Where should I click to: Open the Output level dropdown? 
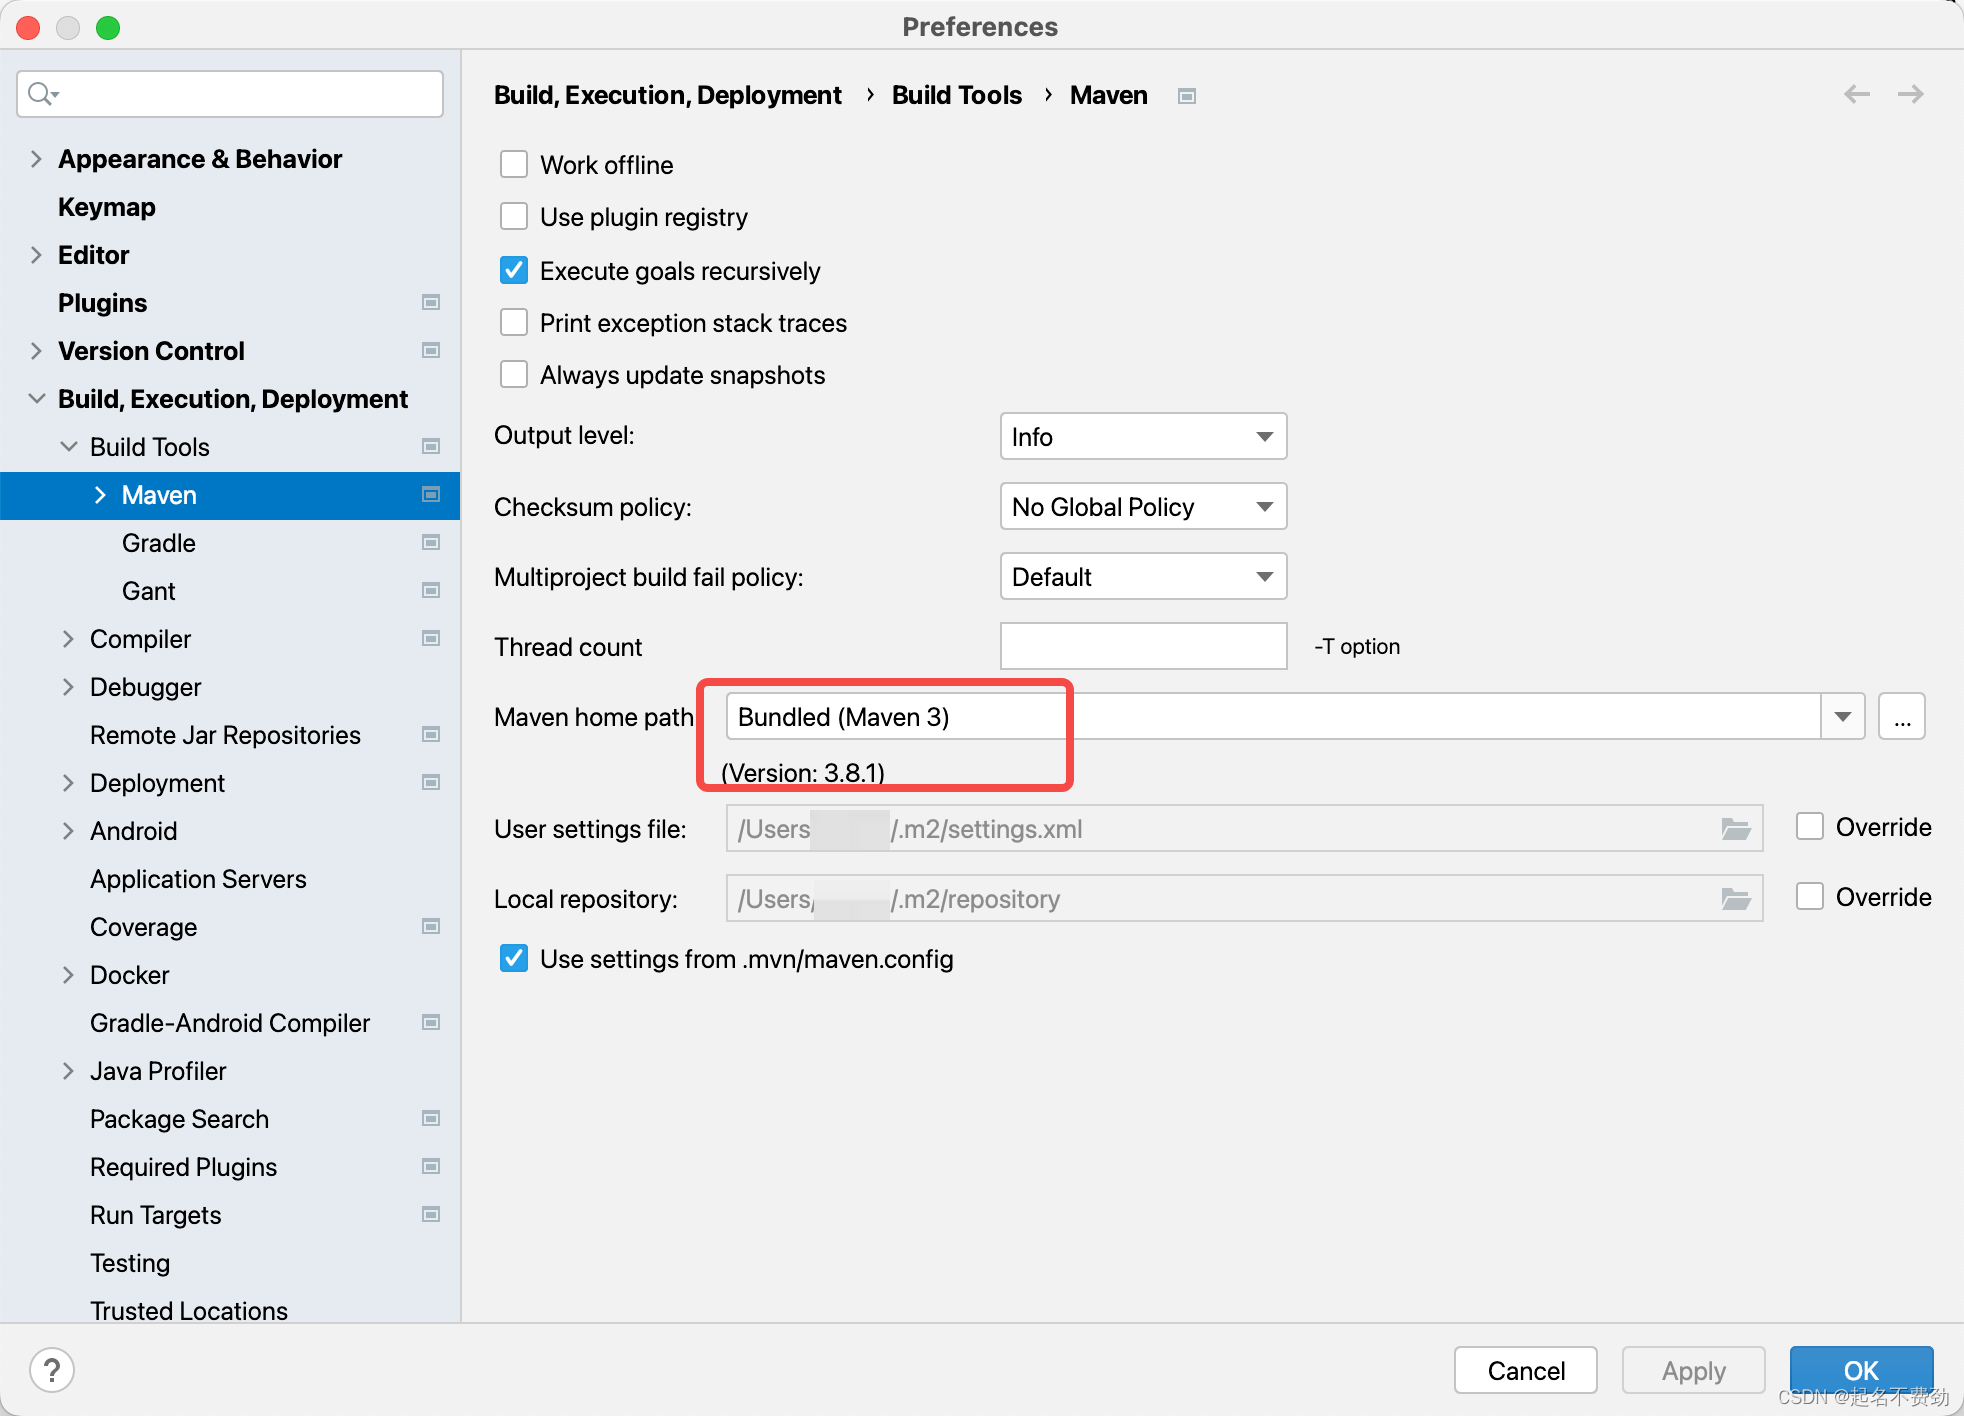click(1142, 436)
